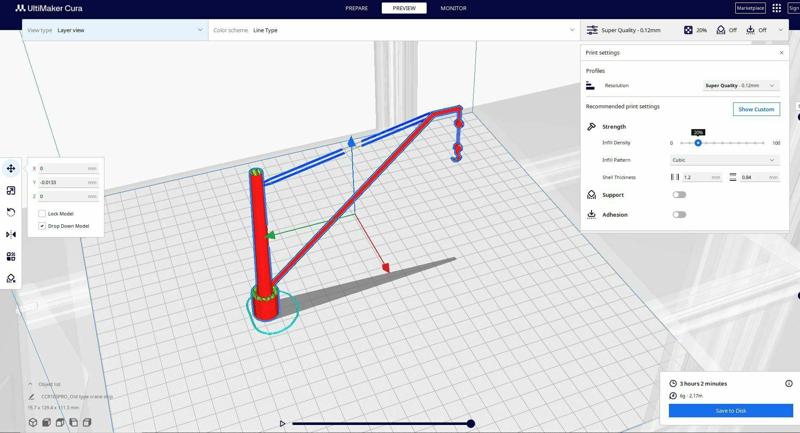Check the Lock Model checkbox
This screenshot has height=433, width=800.
click(42, 214)
